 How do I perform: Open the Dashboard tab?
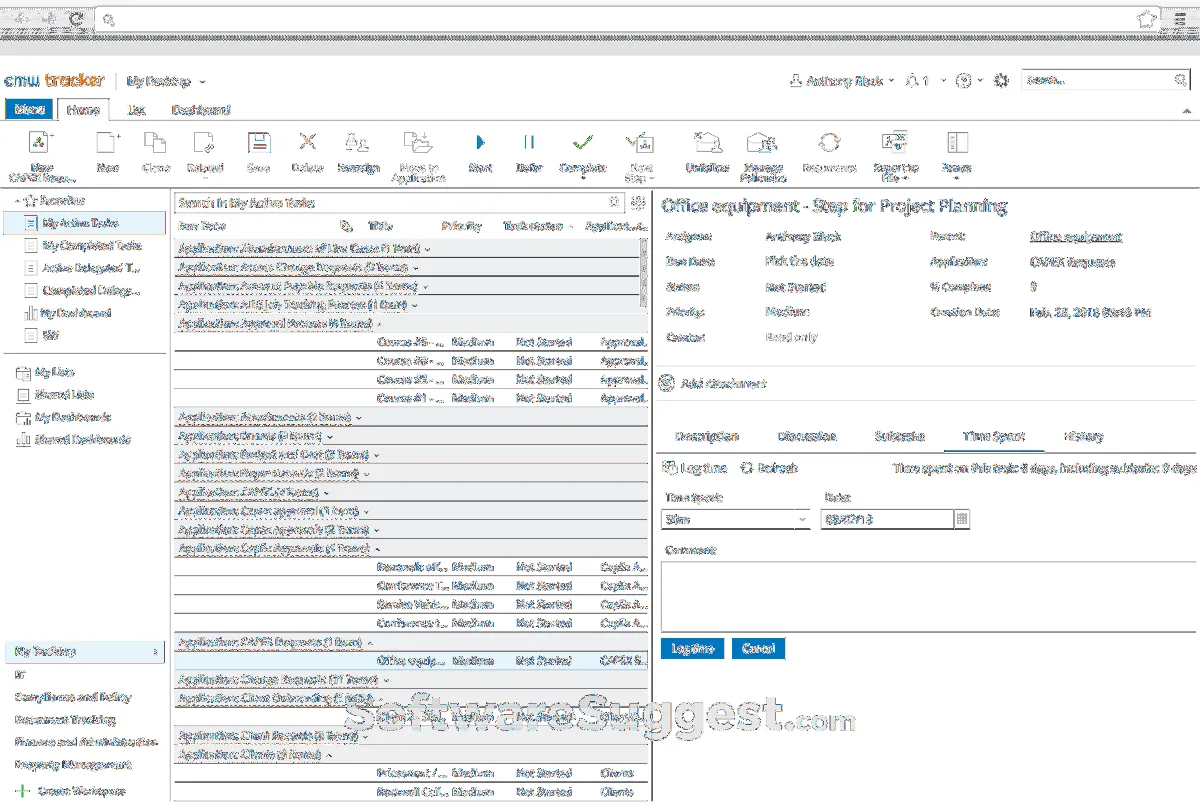coord(201,110)
